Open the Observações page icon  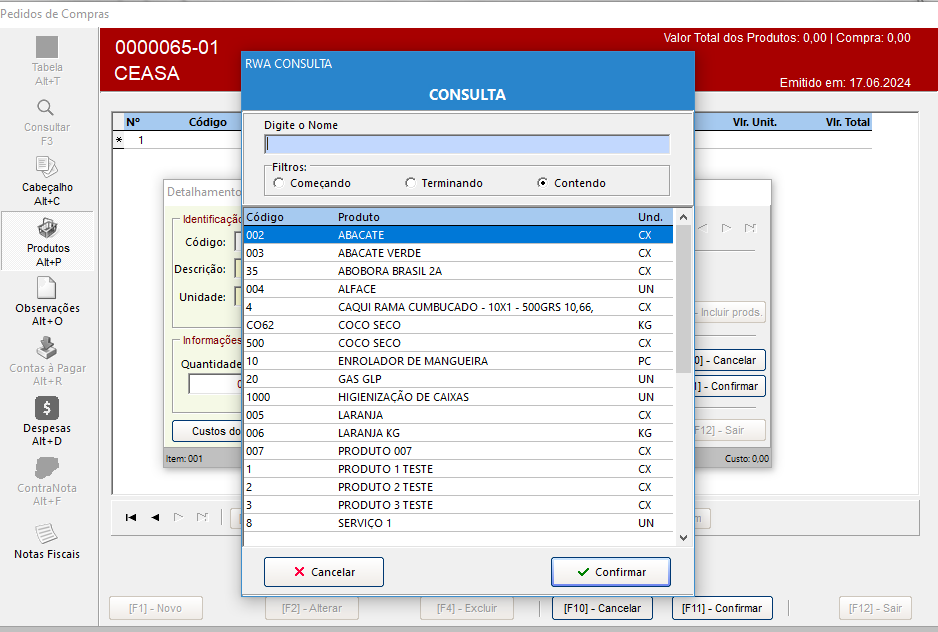pos(47,287)
